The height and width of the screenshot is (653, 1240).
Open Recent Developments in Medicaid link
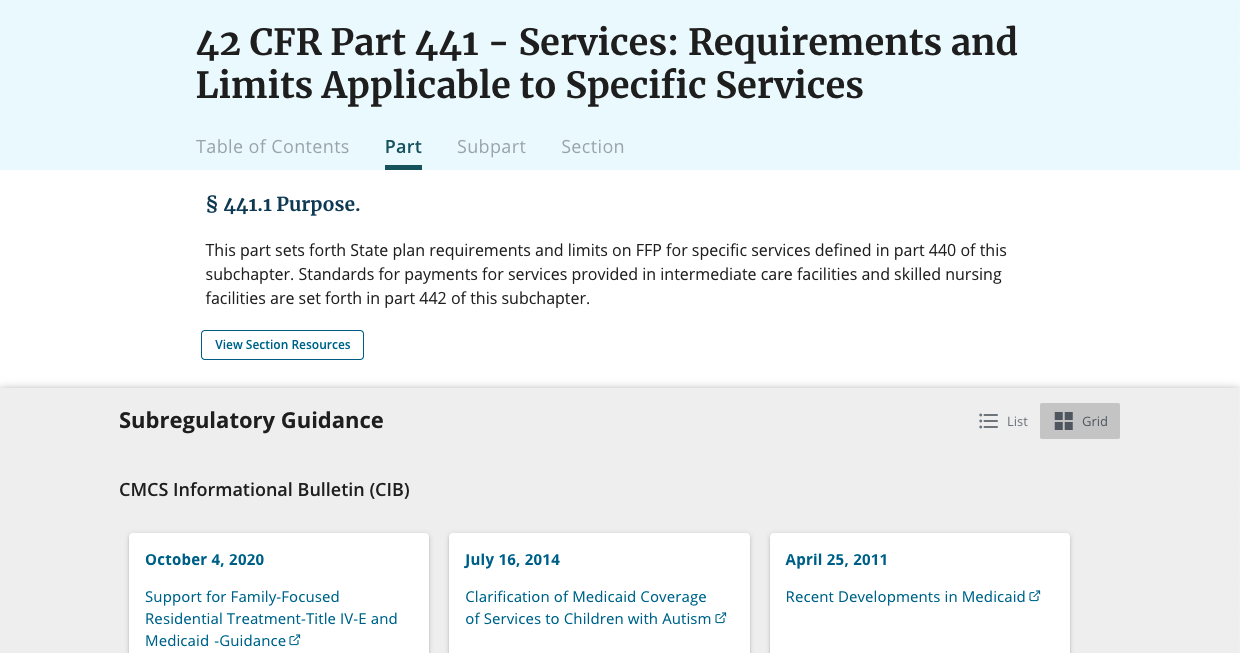click(913, 596)
